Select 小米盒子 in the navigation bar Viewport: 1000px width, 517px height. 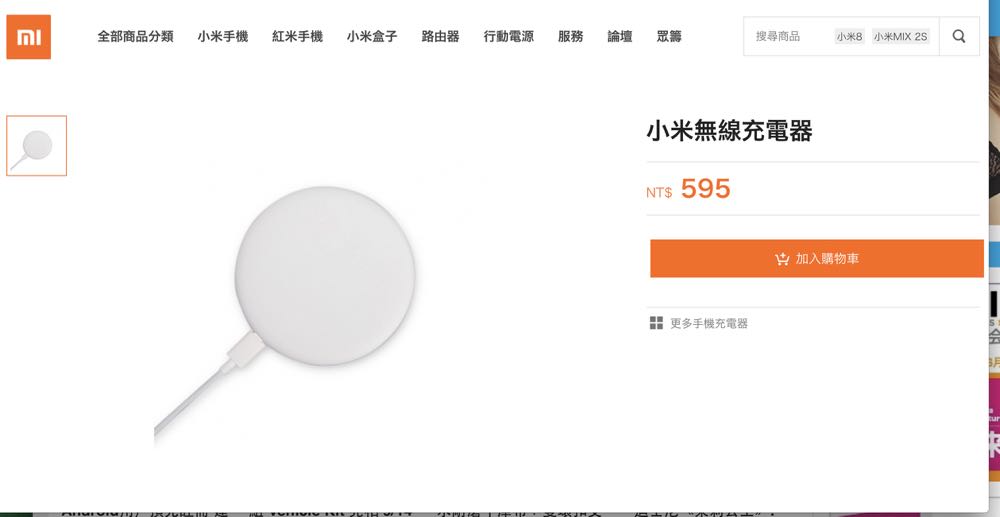point(372,37)
